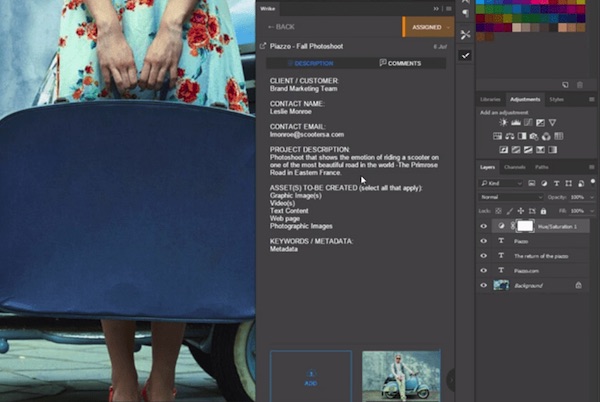Select the Hue/Saturation layer mask thumbnail

525,226
